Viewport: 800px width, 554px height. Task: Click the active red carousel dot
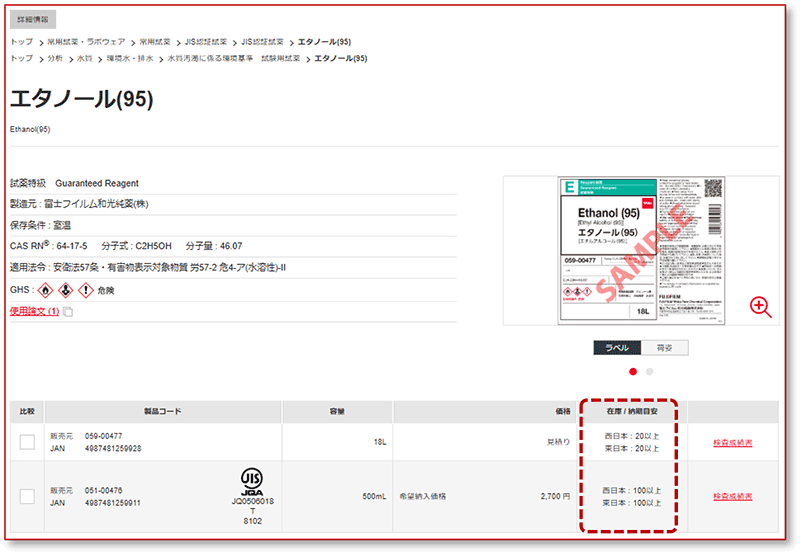pyautogui.click(x=632, y=371)
